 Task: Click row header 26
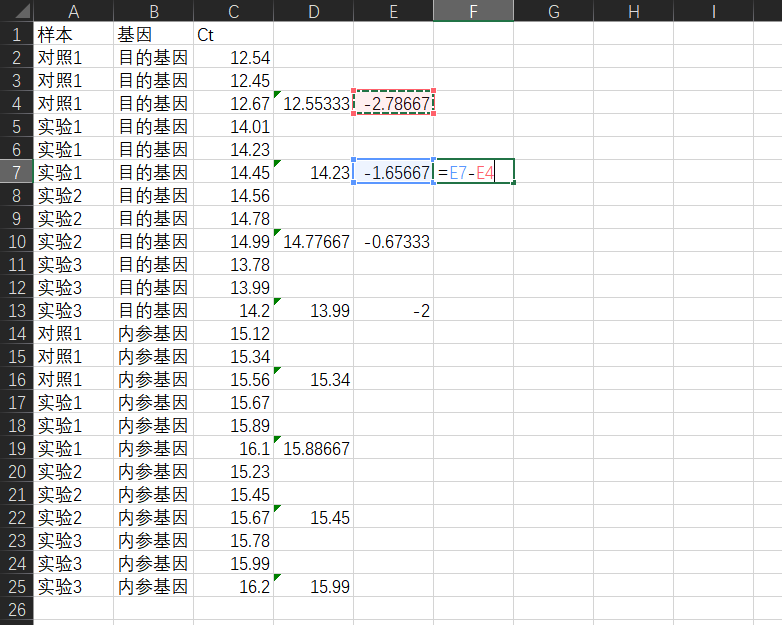16,609
